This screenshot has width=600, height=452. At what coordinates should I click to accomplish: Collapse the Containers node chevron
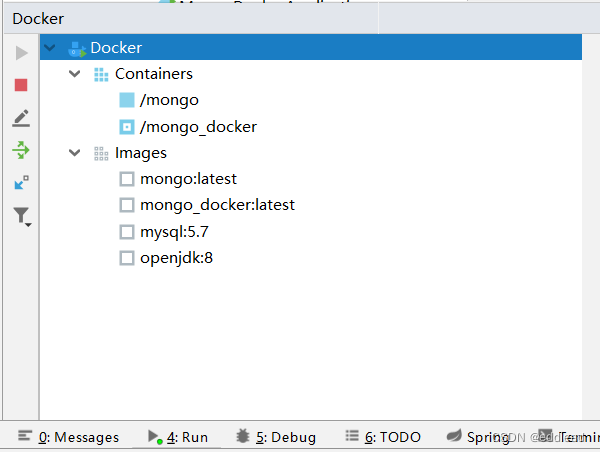(75, 73)
